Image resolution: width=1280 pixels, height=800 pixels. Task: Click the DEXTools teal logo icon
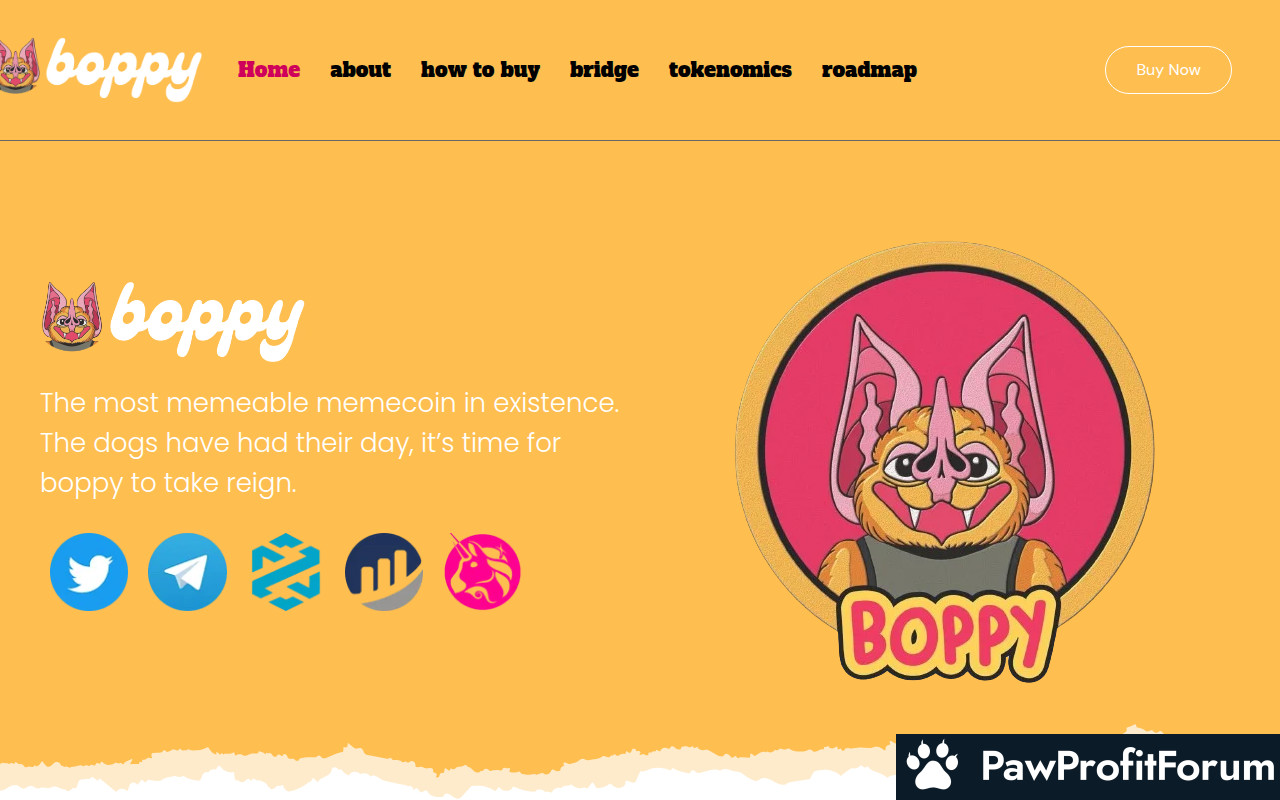(x=286, y=572)
